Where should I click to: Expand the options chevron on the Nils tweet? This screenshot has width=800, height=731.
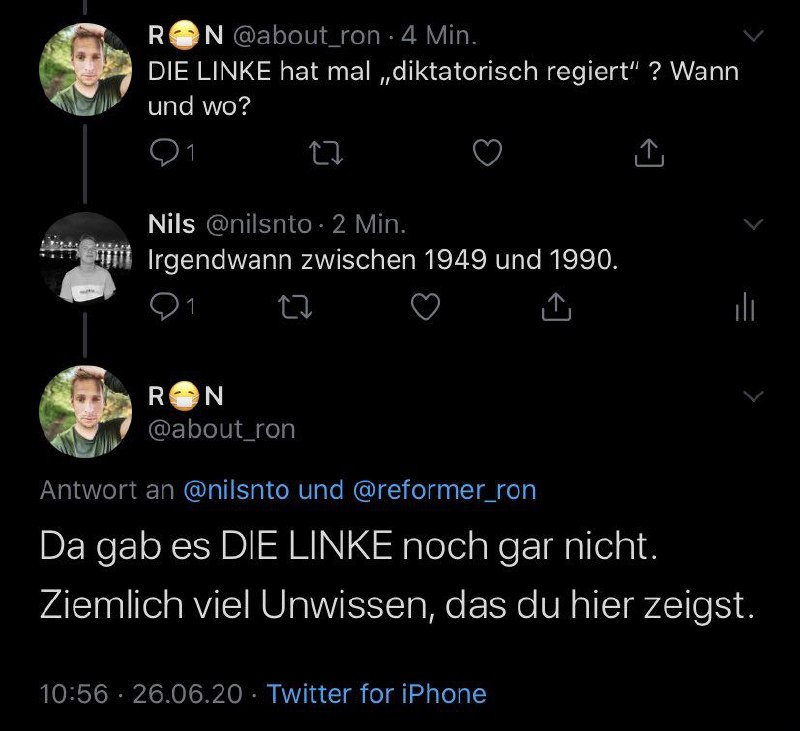pos(754,223)
